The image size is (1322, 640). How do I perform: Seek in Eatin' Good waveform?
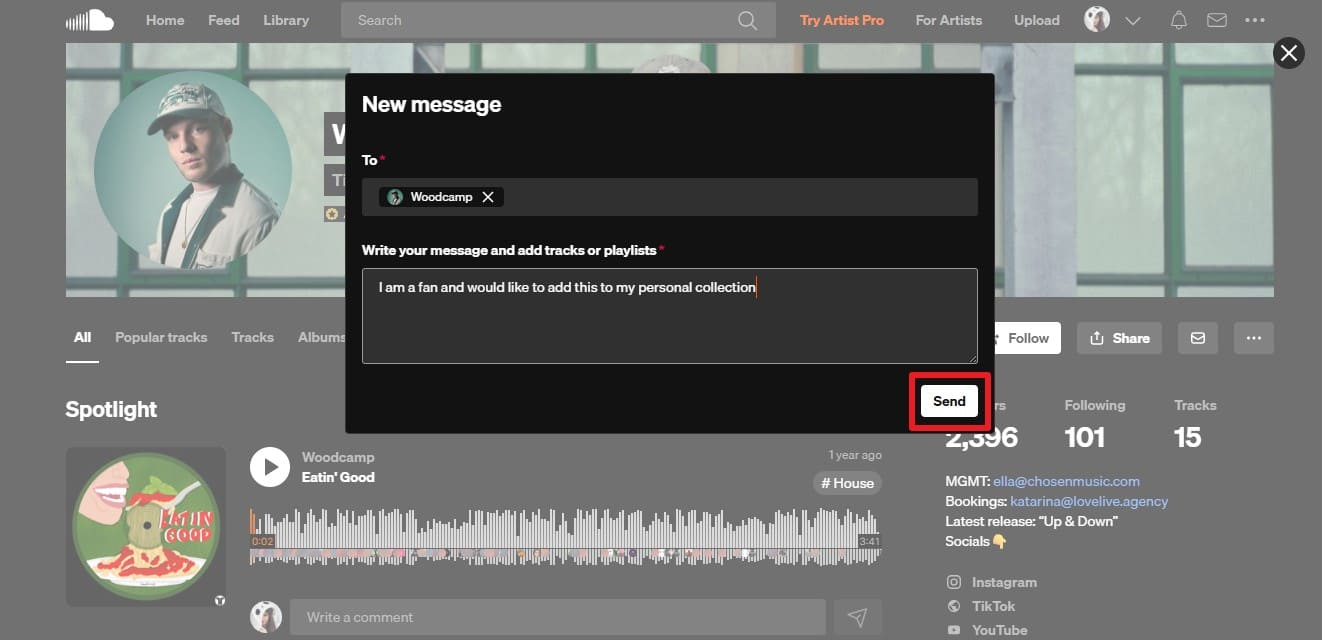coord(565,536)
